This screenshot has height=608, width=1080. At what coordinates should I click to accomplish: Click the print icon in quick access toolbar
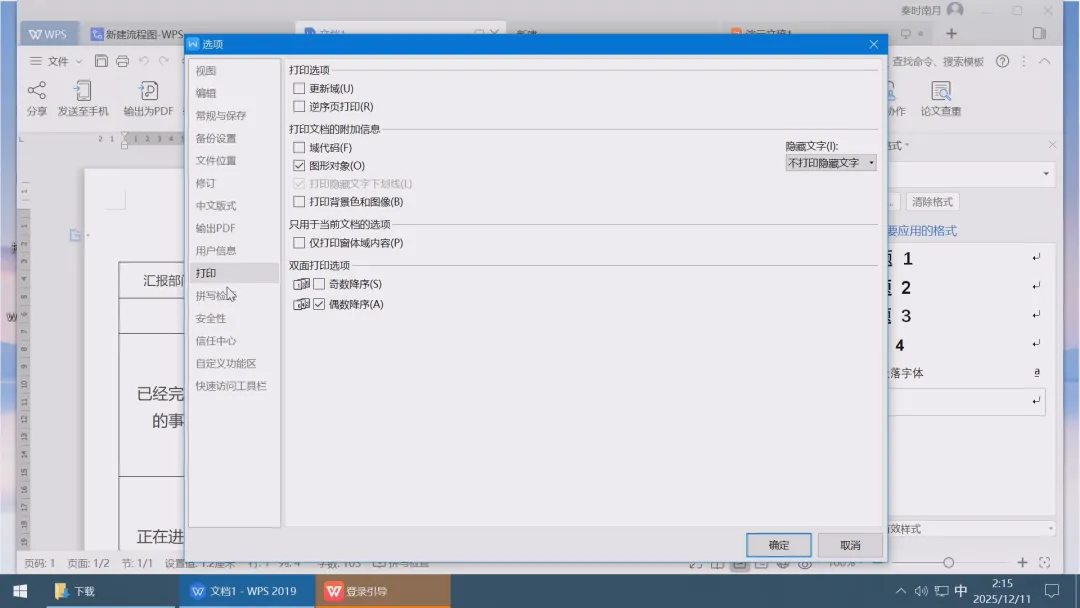[x=123, y=61]
